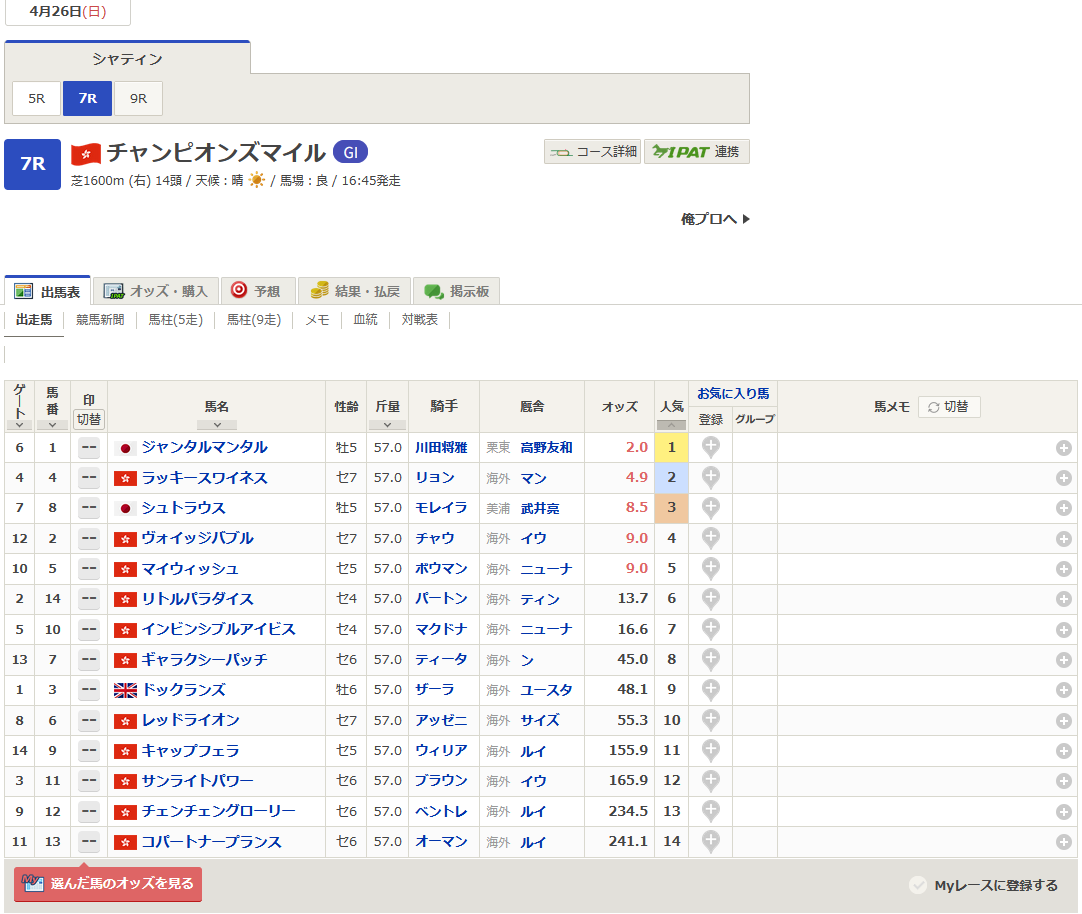This screenshot has height=914, width=1082.
Task: Sort table by 斤量 column arrow
Action: tap(387, 426)
